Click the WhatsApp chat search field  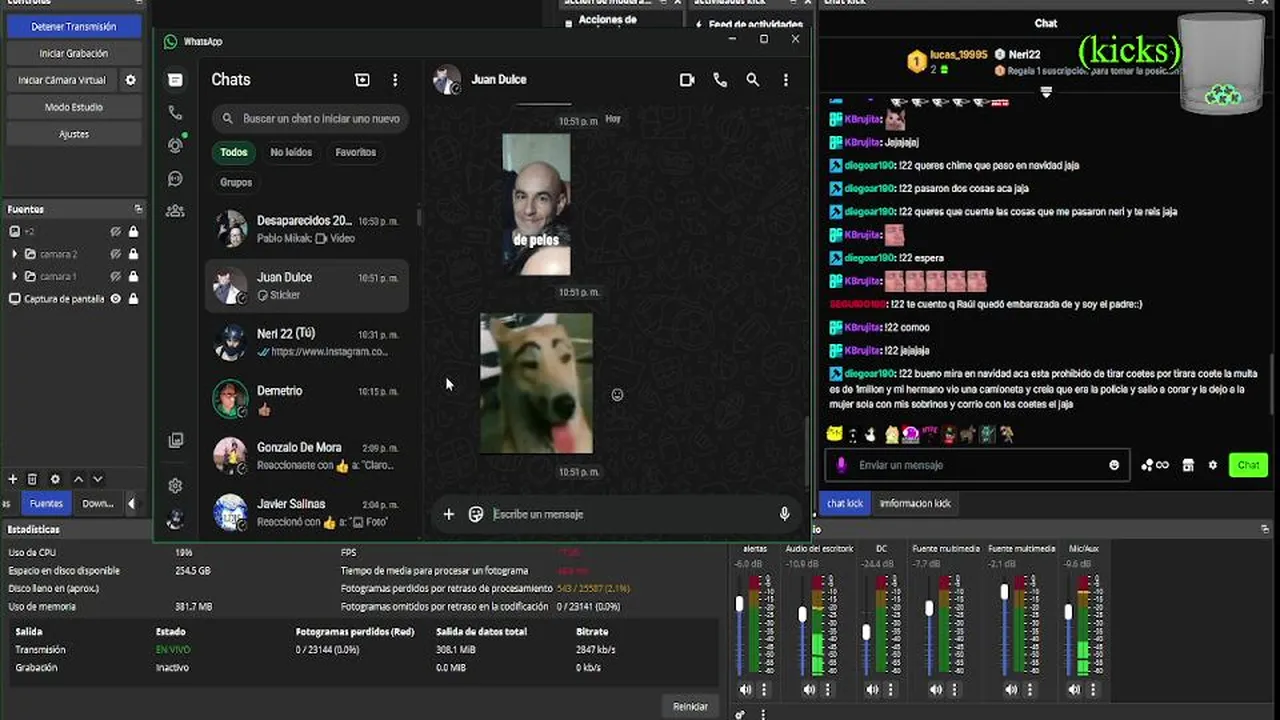tap(310, 119)
